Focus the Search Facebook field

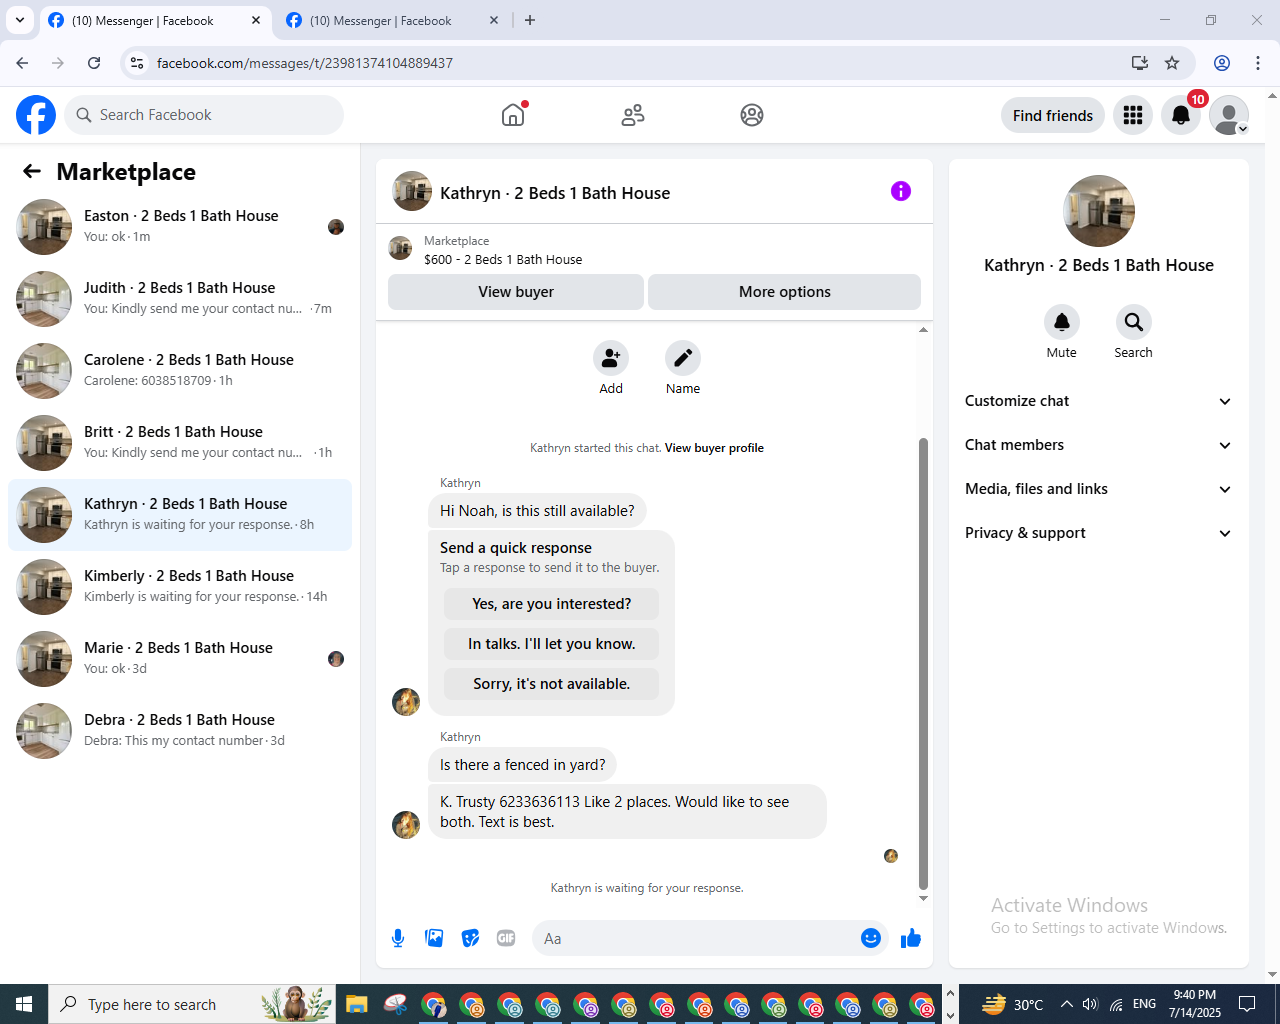[x=204, y=115]
